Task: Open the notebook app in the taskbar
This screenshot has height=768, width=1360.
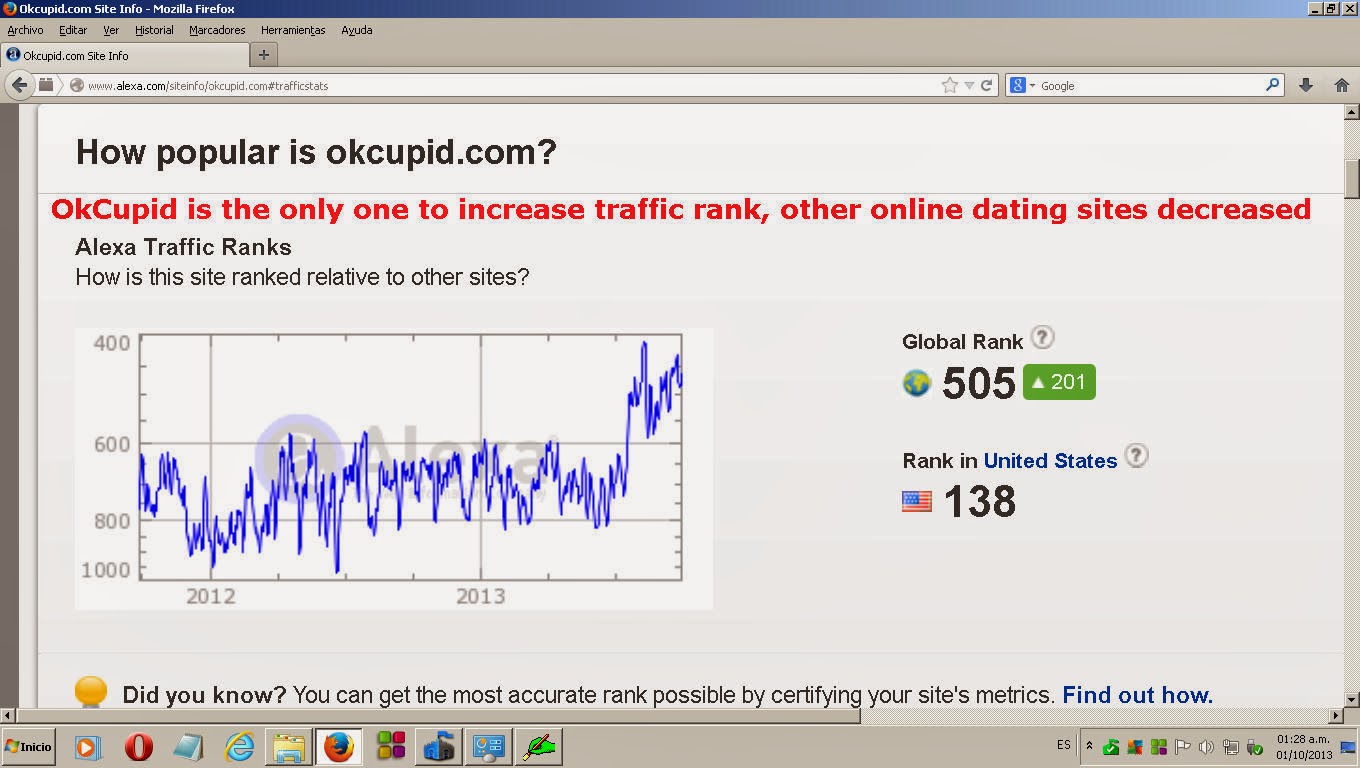Action: (188, 747)
